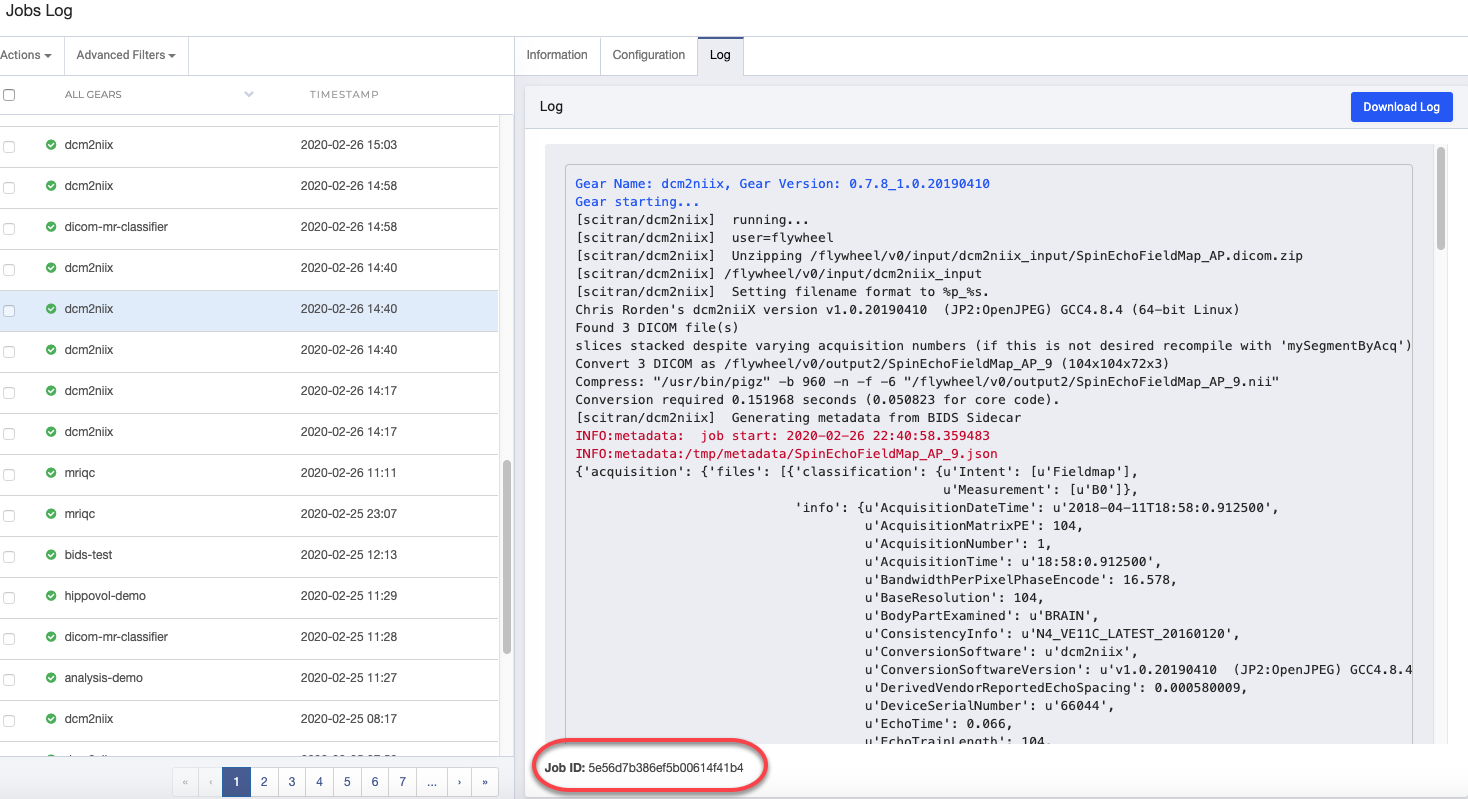This screenshot has width=1468, height=799.
Task: Click status icon of bids-test job
Action: click(x=51, y=555)
